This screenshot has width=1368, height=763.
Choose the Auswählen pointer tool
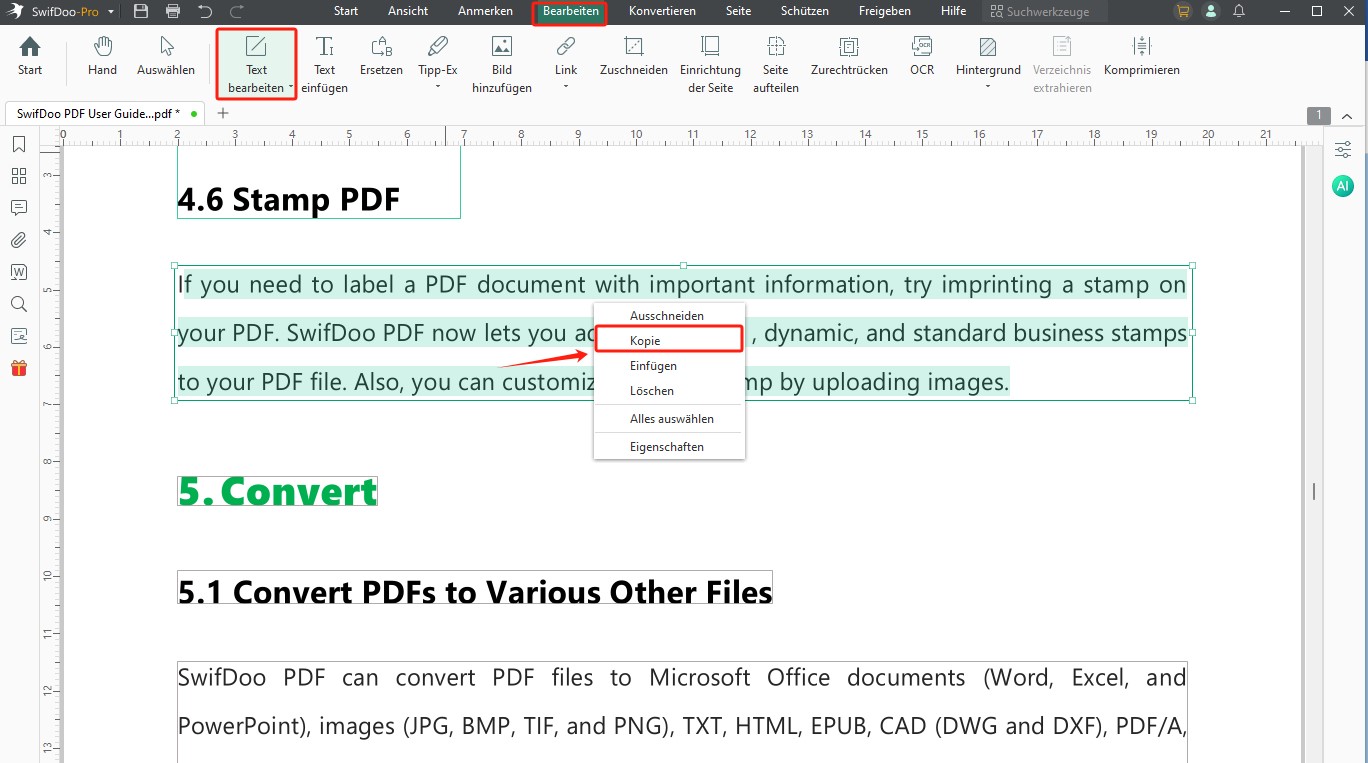coord(166,56)
